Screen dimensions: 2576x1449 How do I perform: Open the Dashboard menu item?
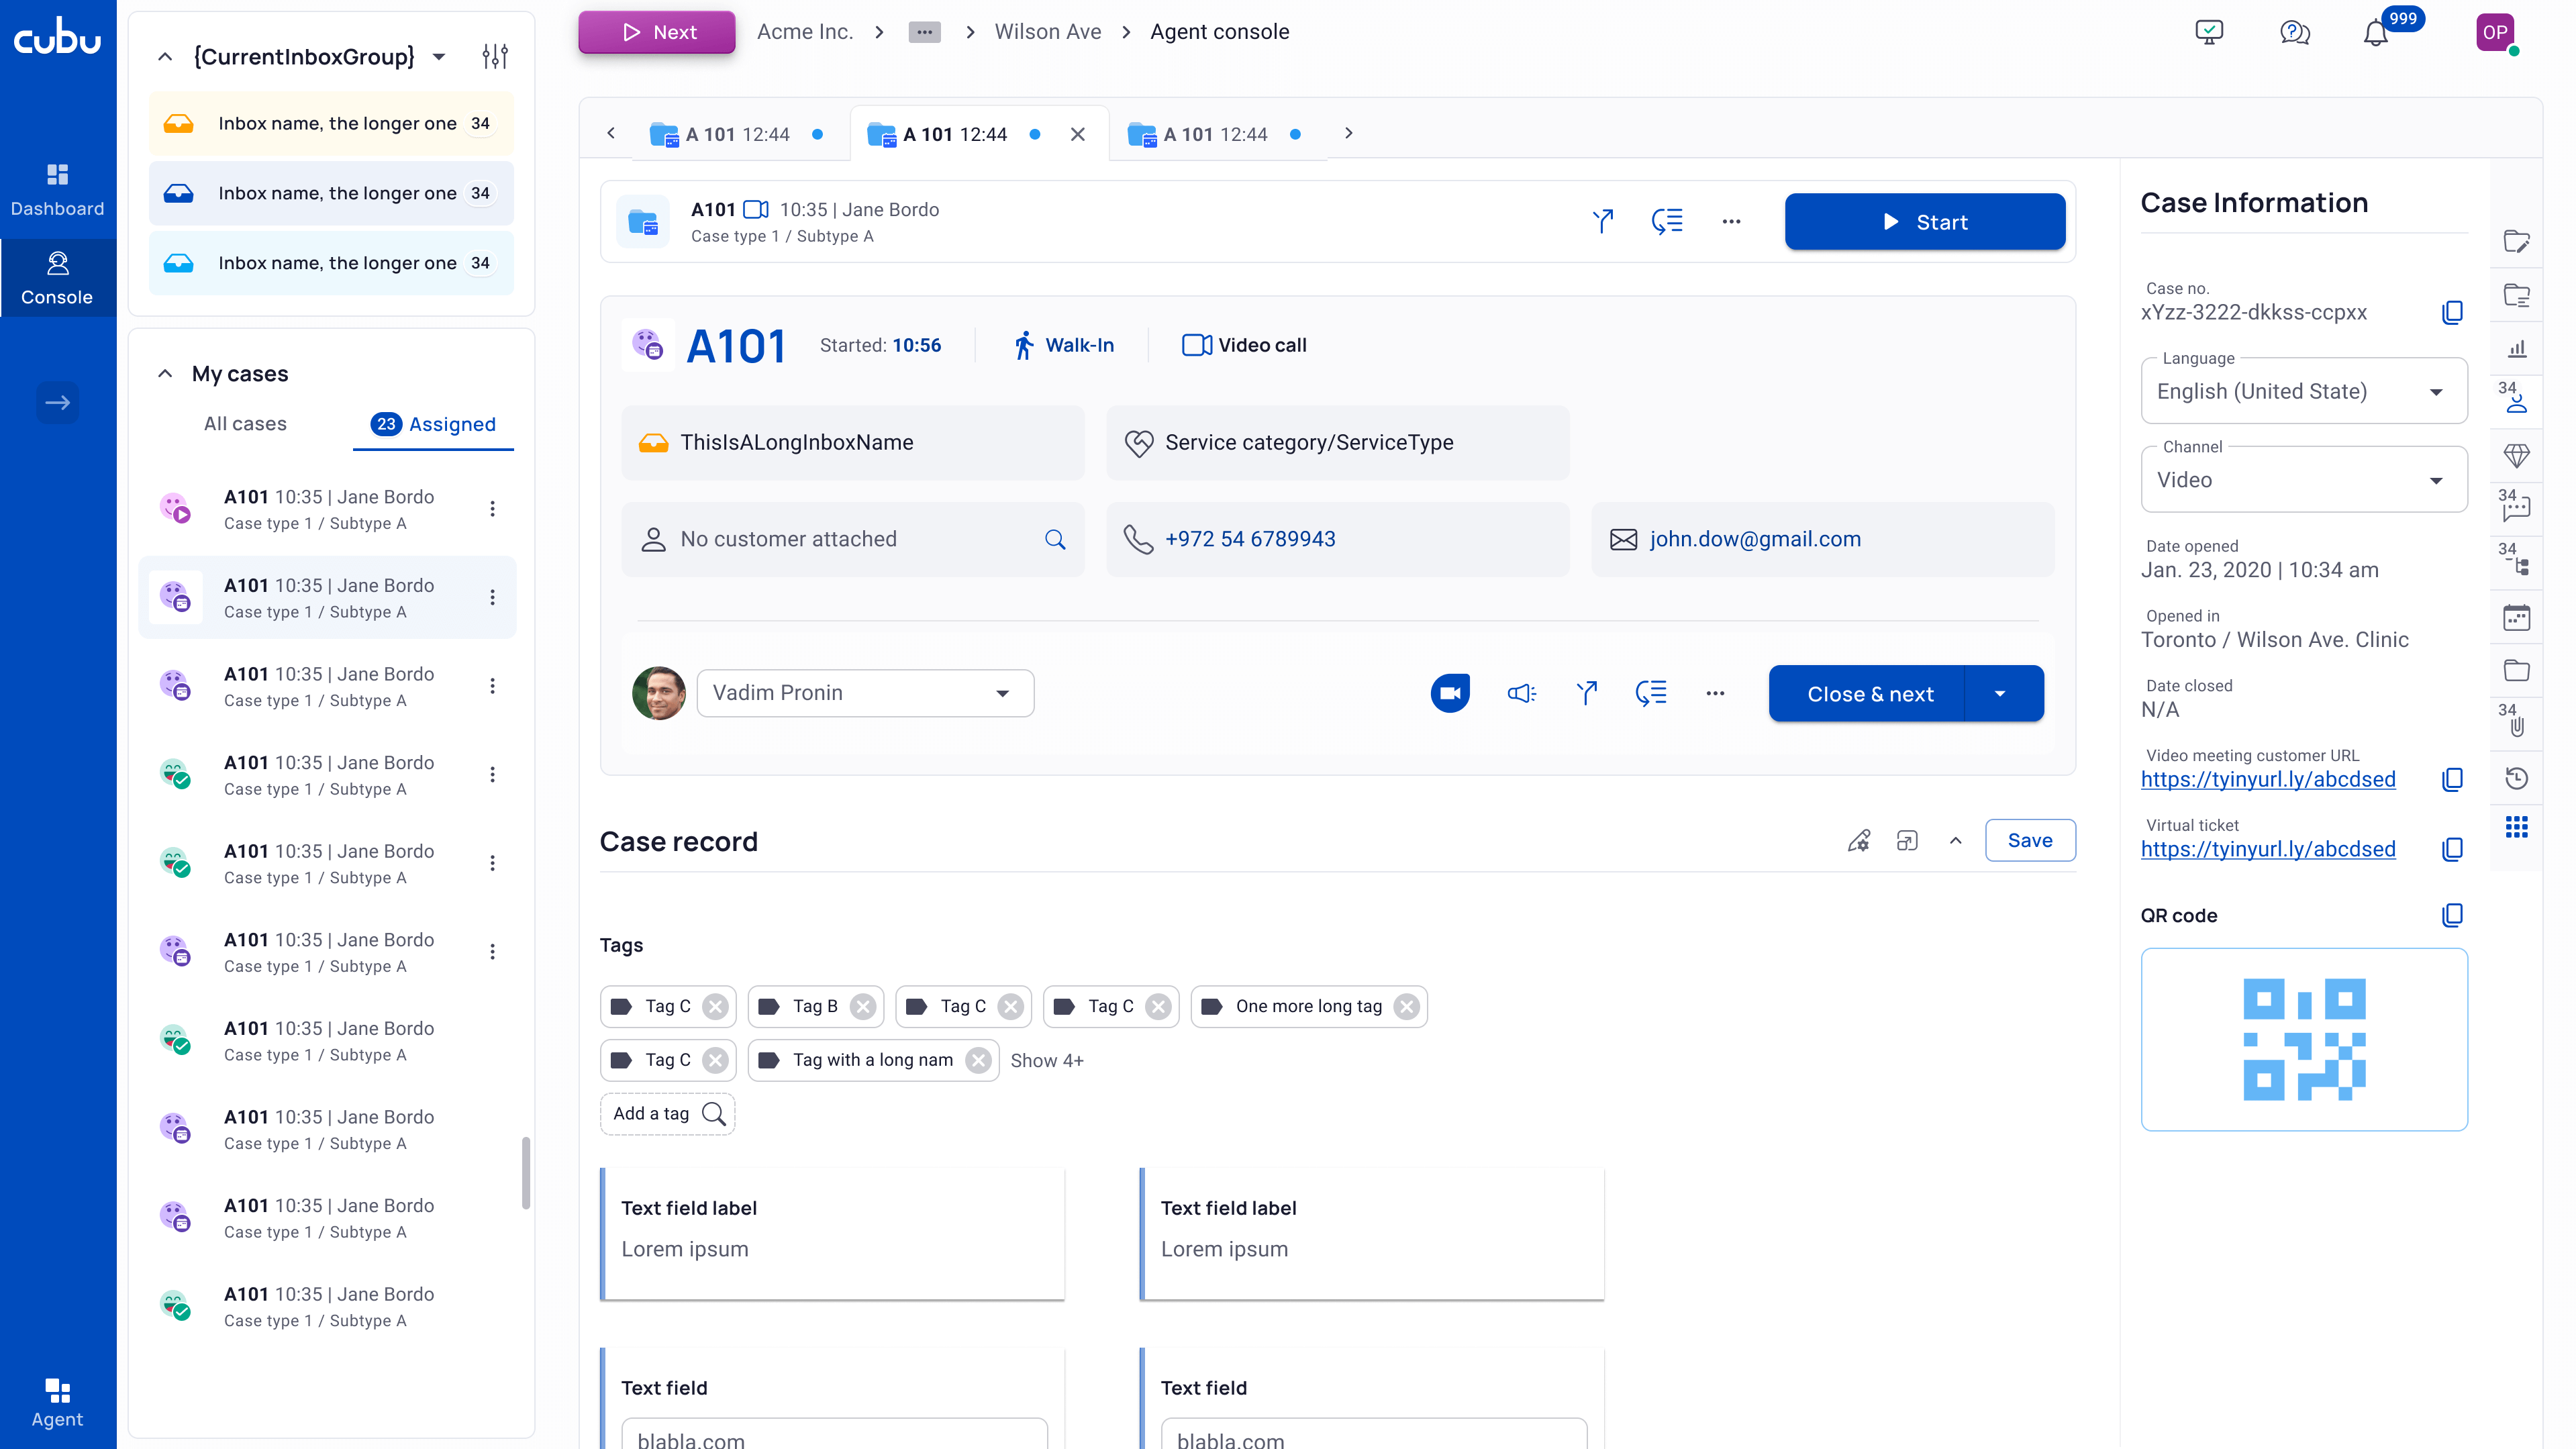point(57,189)
